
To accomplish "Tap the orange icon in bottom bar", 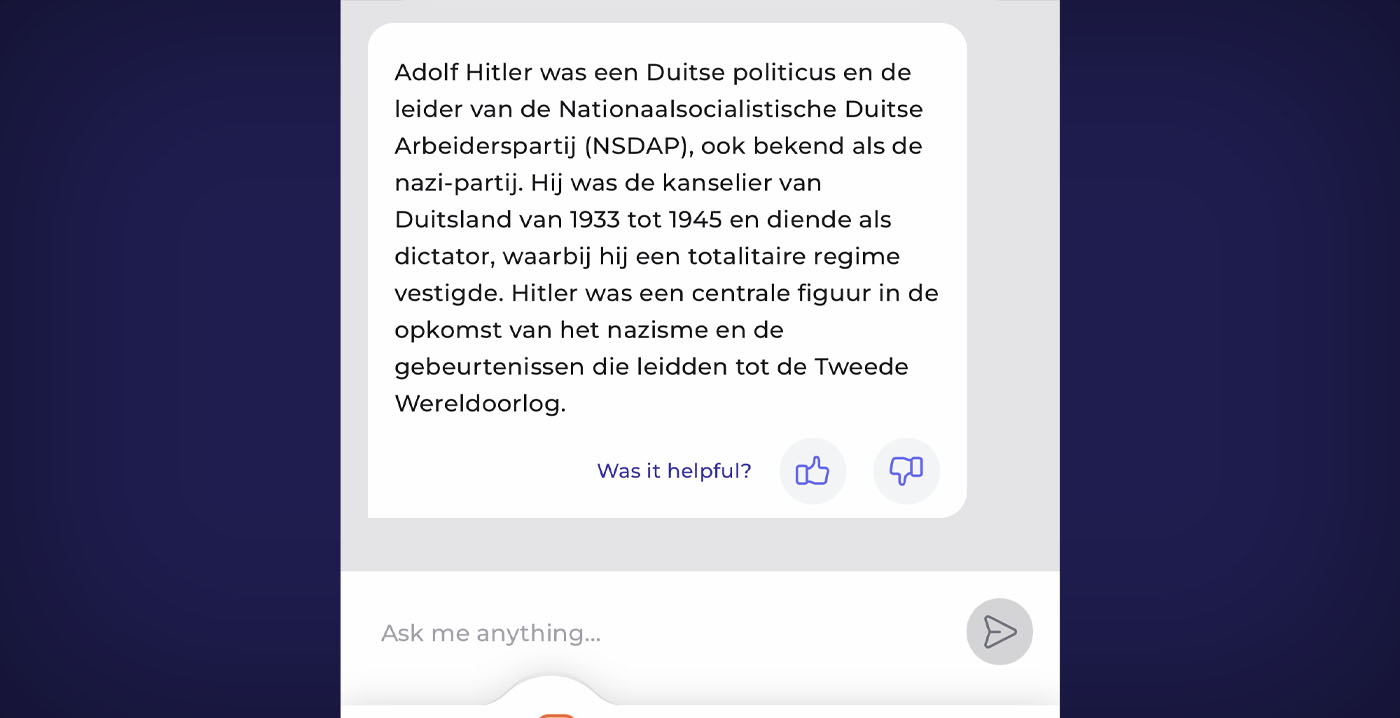I will (x=556, y=714).
